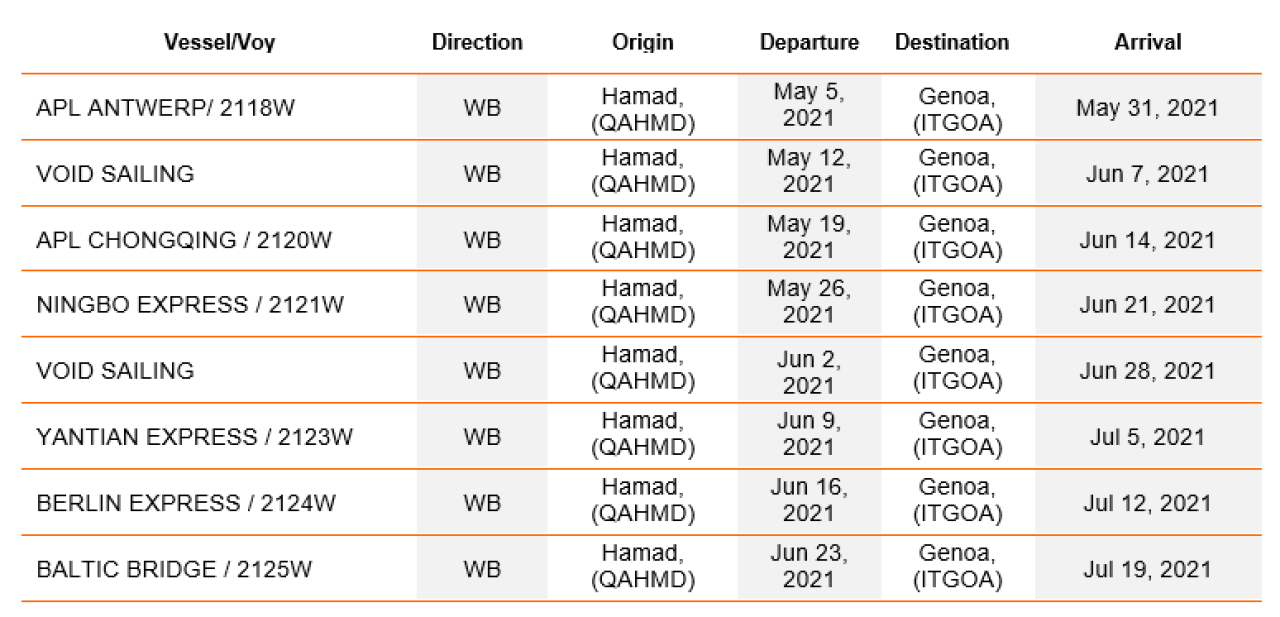Click the May 12, 2021 departure cell
The height and width of the screenshot is (617, 1280).
809,172
